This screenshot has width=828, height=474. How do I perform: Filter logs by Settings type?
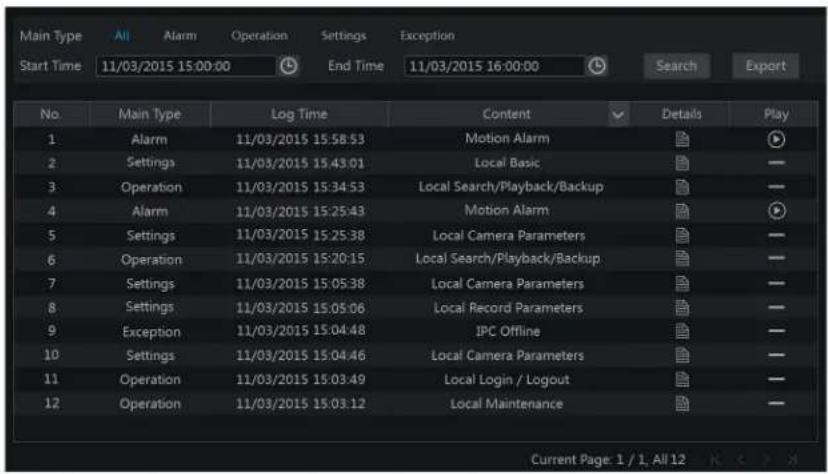[x=343, y=36]
